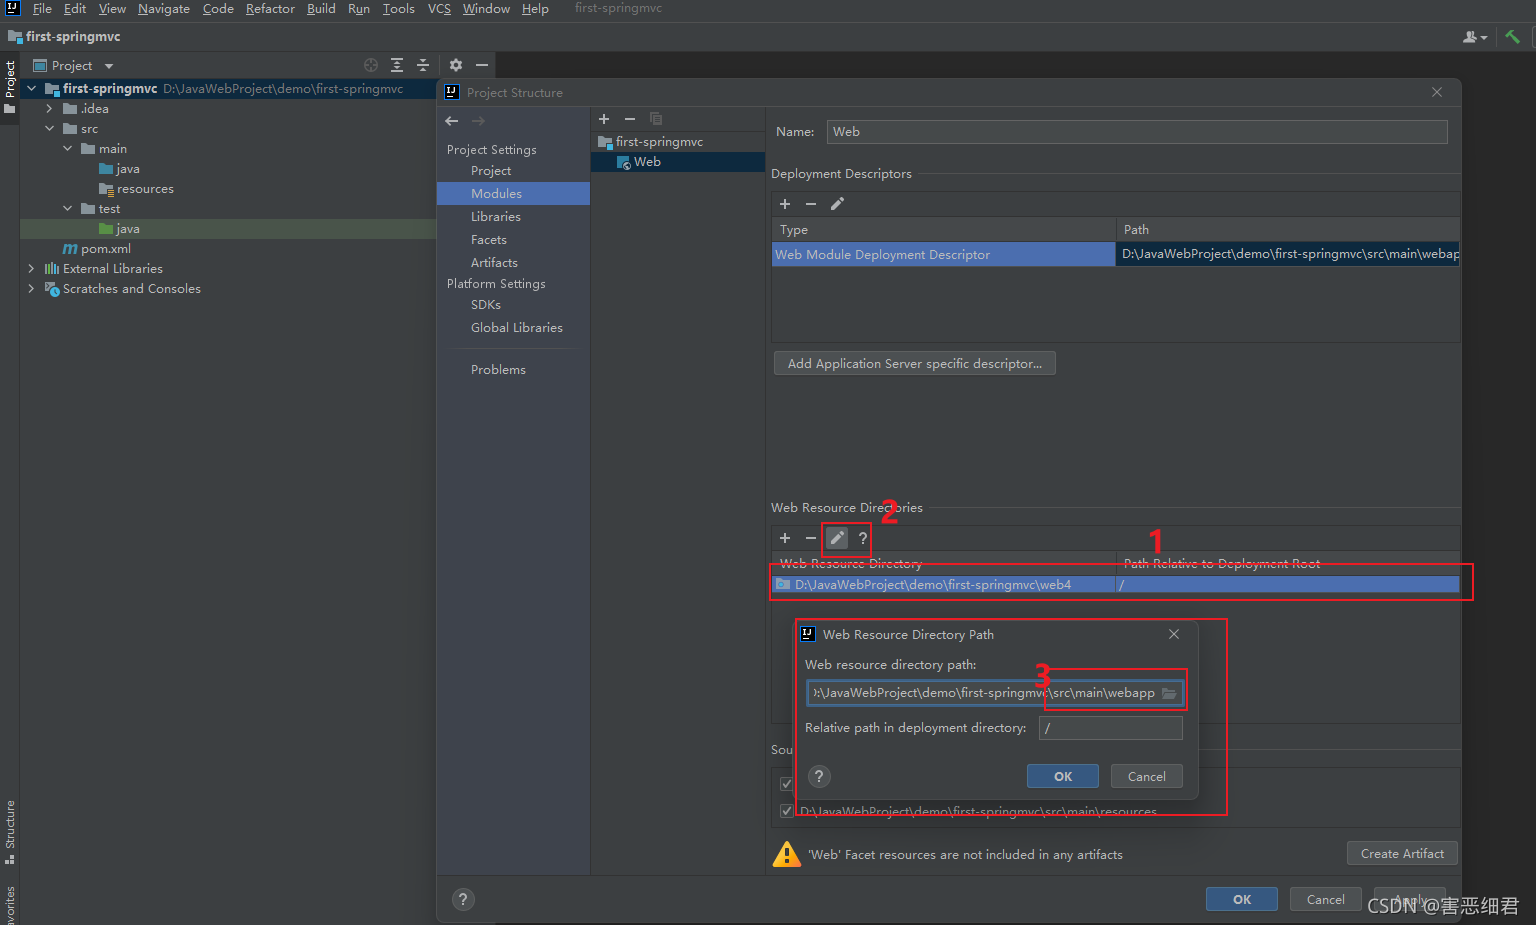The image size is (1536, 925).
Task: Select Facets under Project Settings
Action: pos(489,240)
